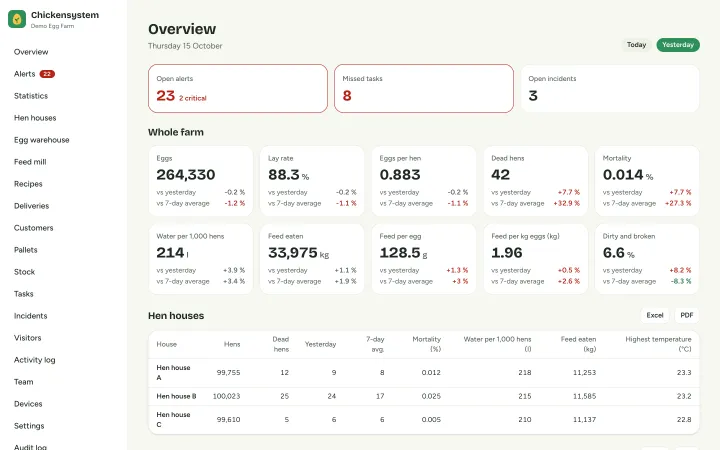Viewport: 720px width, 450px height.
Task: Click Water per 1,000 hens card
Action: [201, 259]
